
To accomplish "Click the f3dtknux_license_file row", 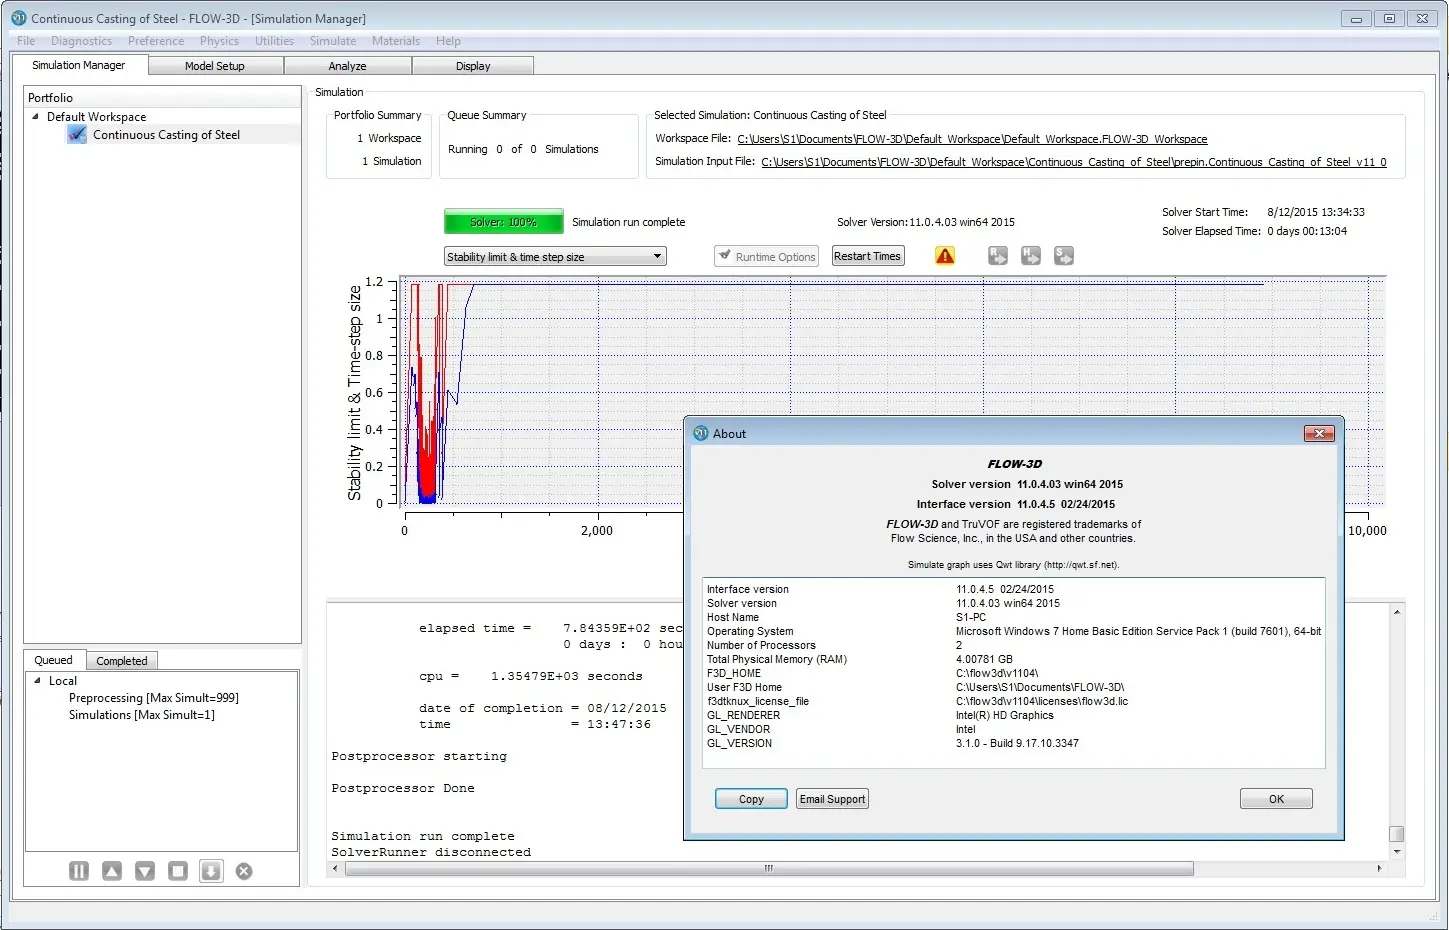I will tap(1014, 701).
